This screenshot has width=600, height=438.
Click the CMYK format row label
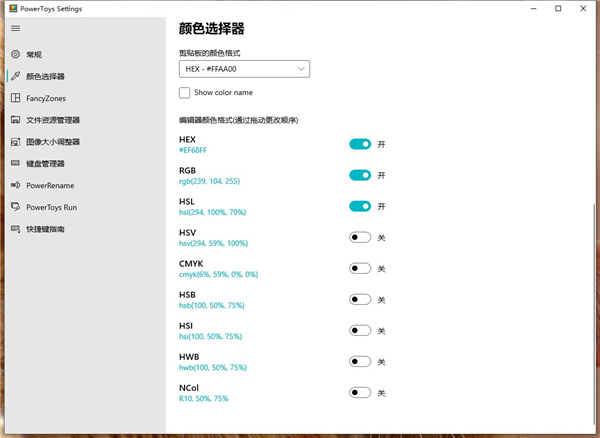(x=191, y=264)
